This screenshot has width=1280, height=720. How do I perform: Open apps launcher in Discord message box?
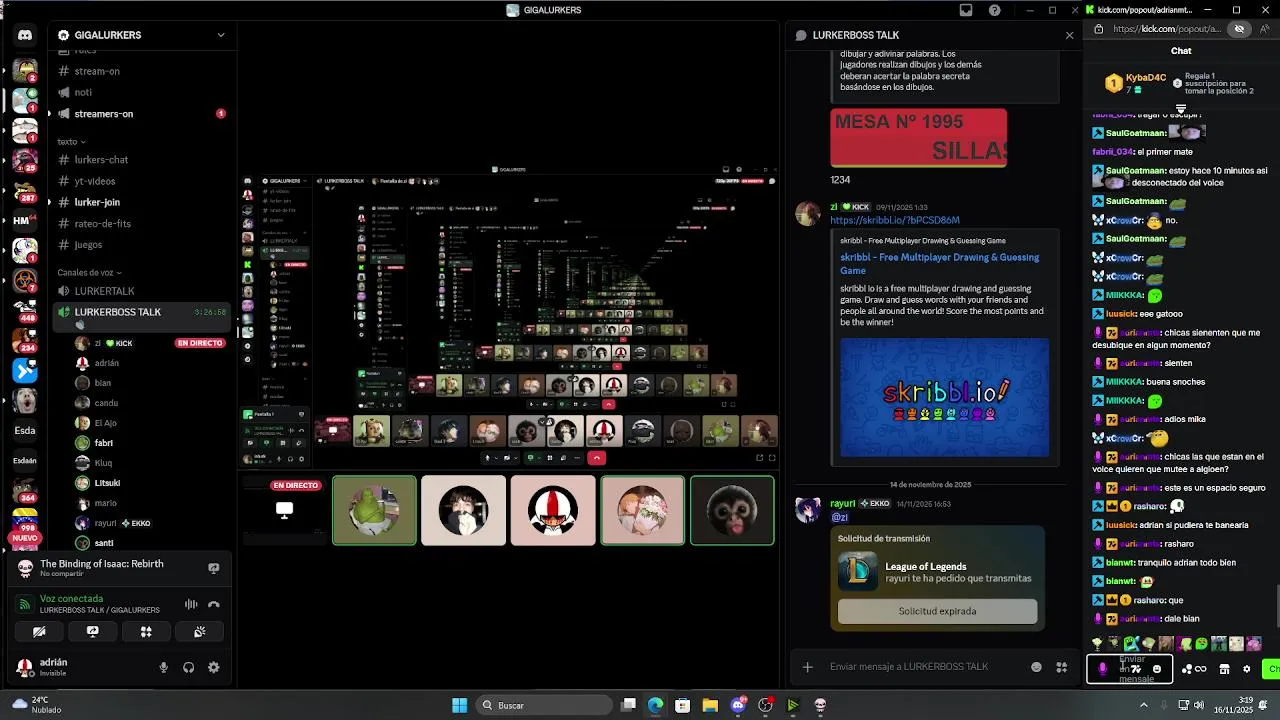(1061, 667)
